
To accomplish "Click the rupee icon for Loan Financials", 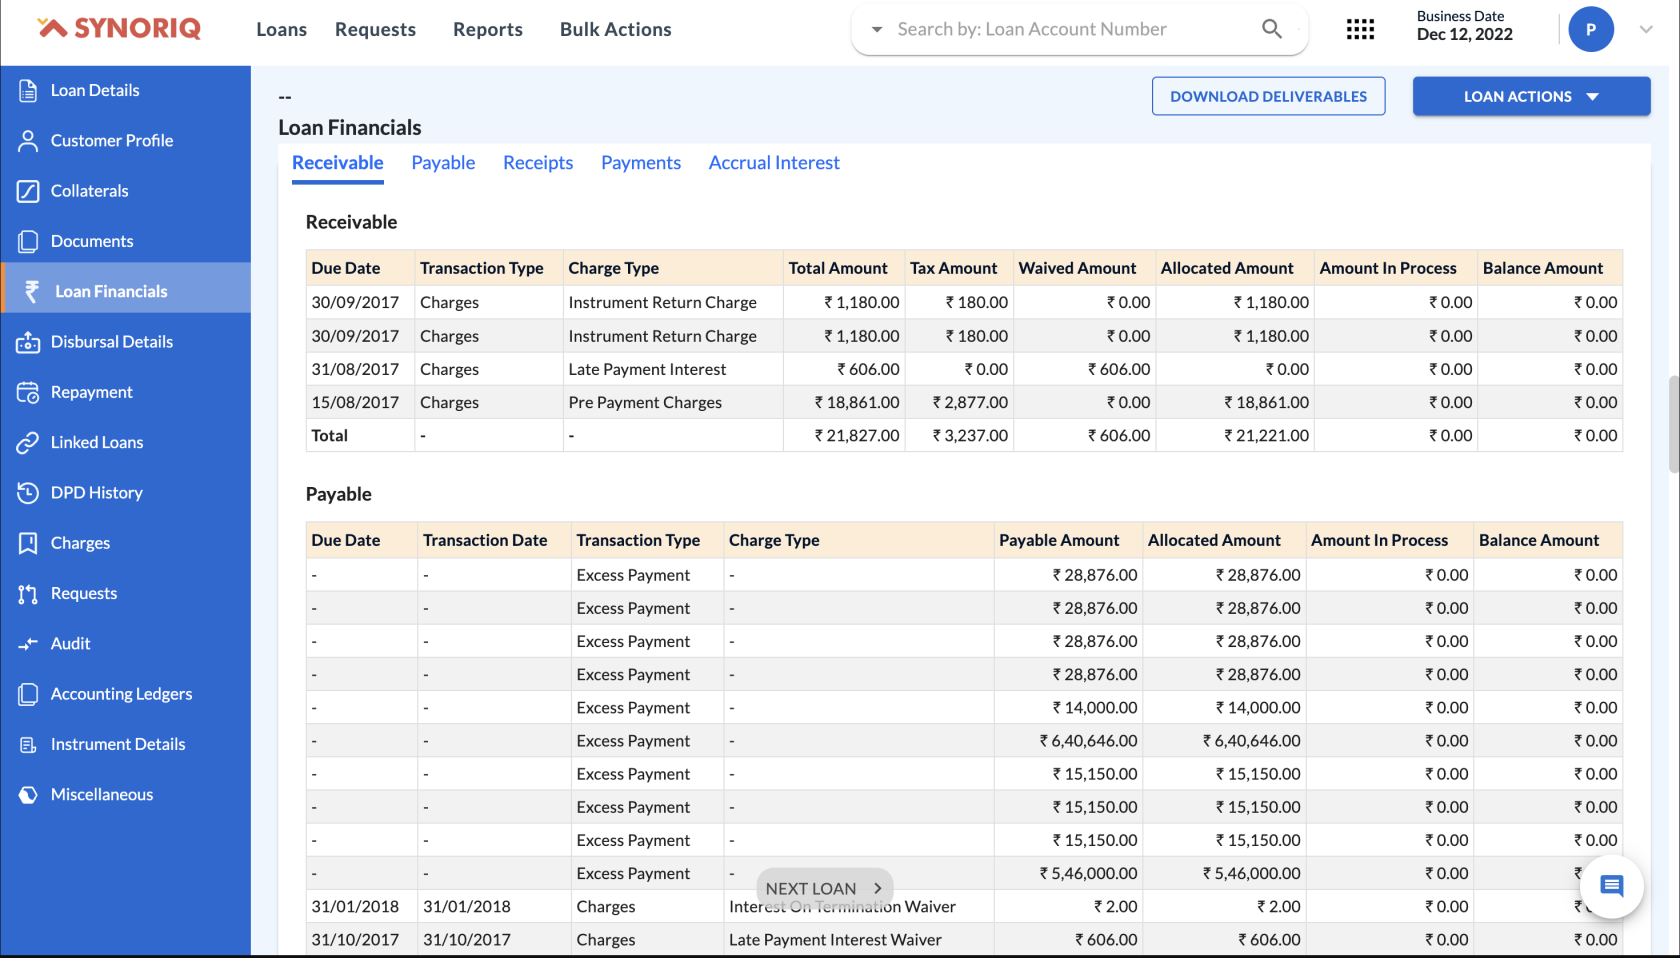I will (32, 291).
